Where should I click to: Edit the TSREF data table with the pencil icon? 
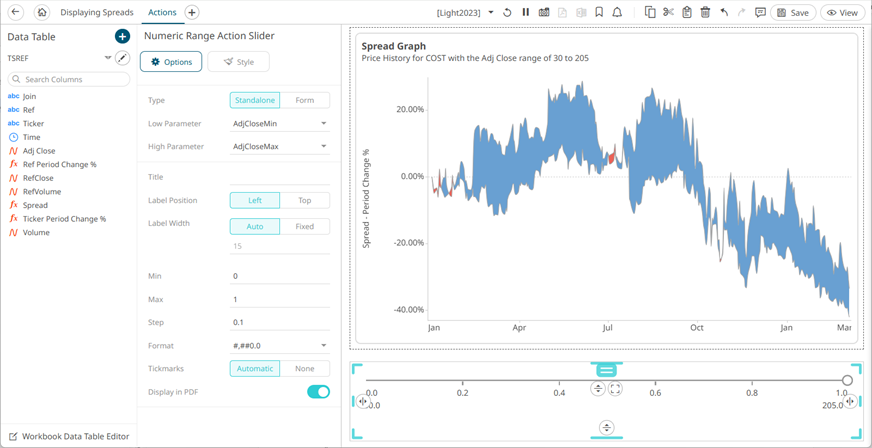(122, 58)
